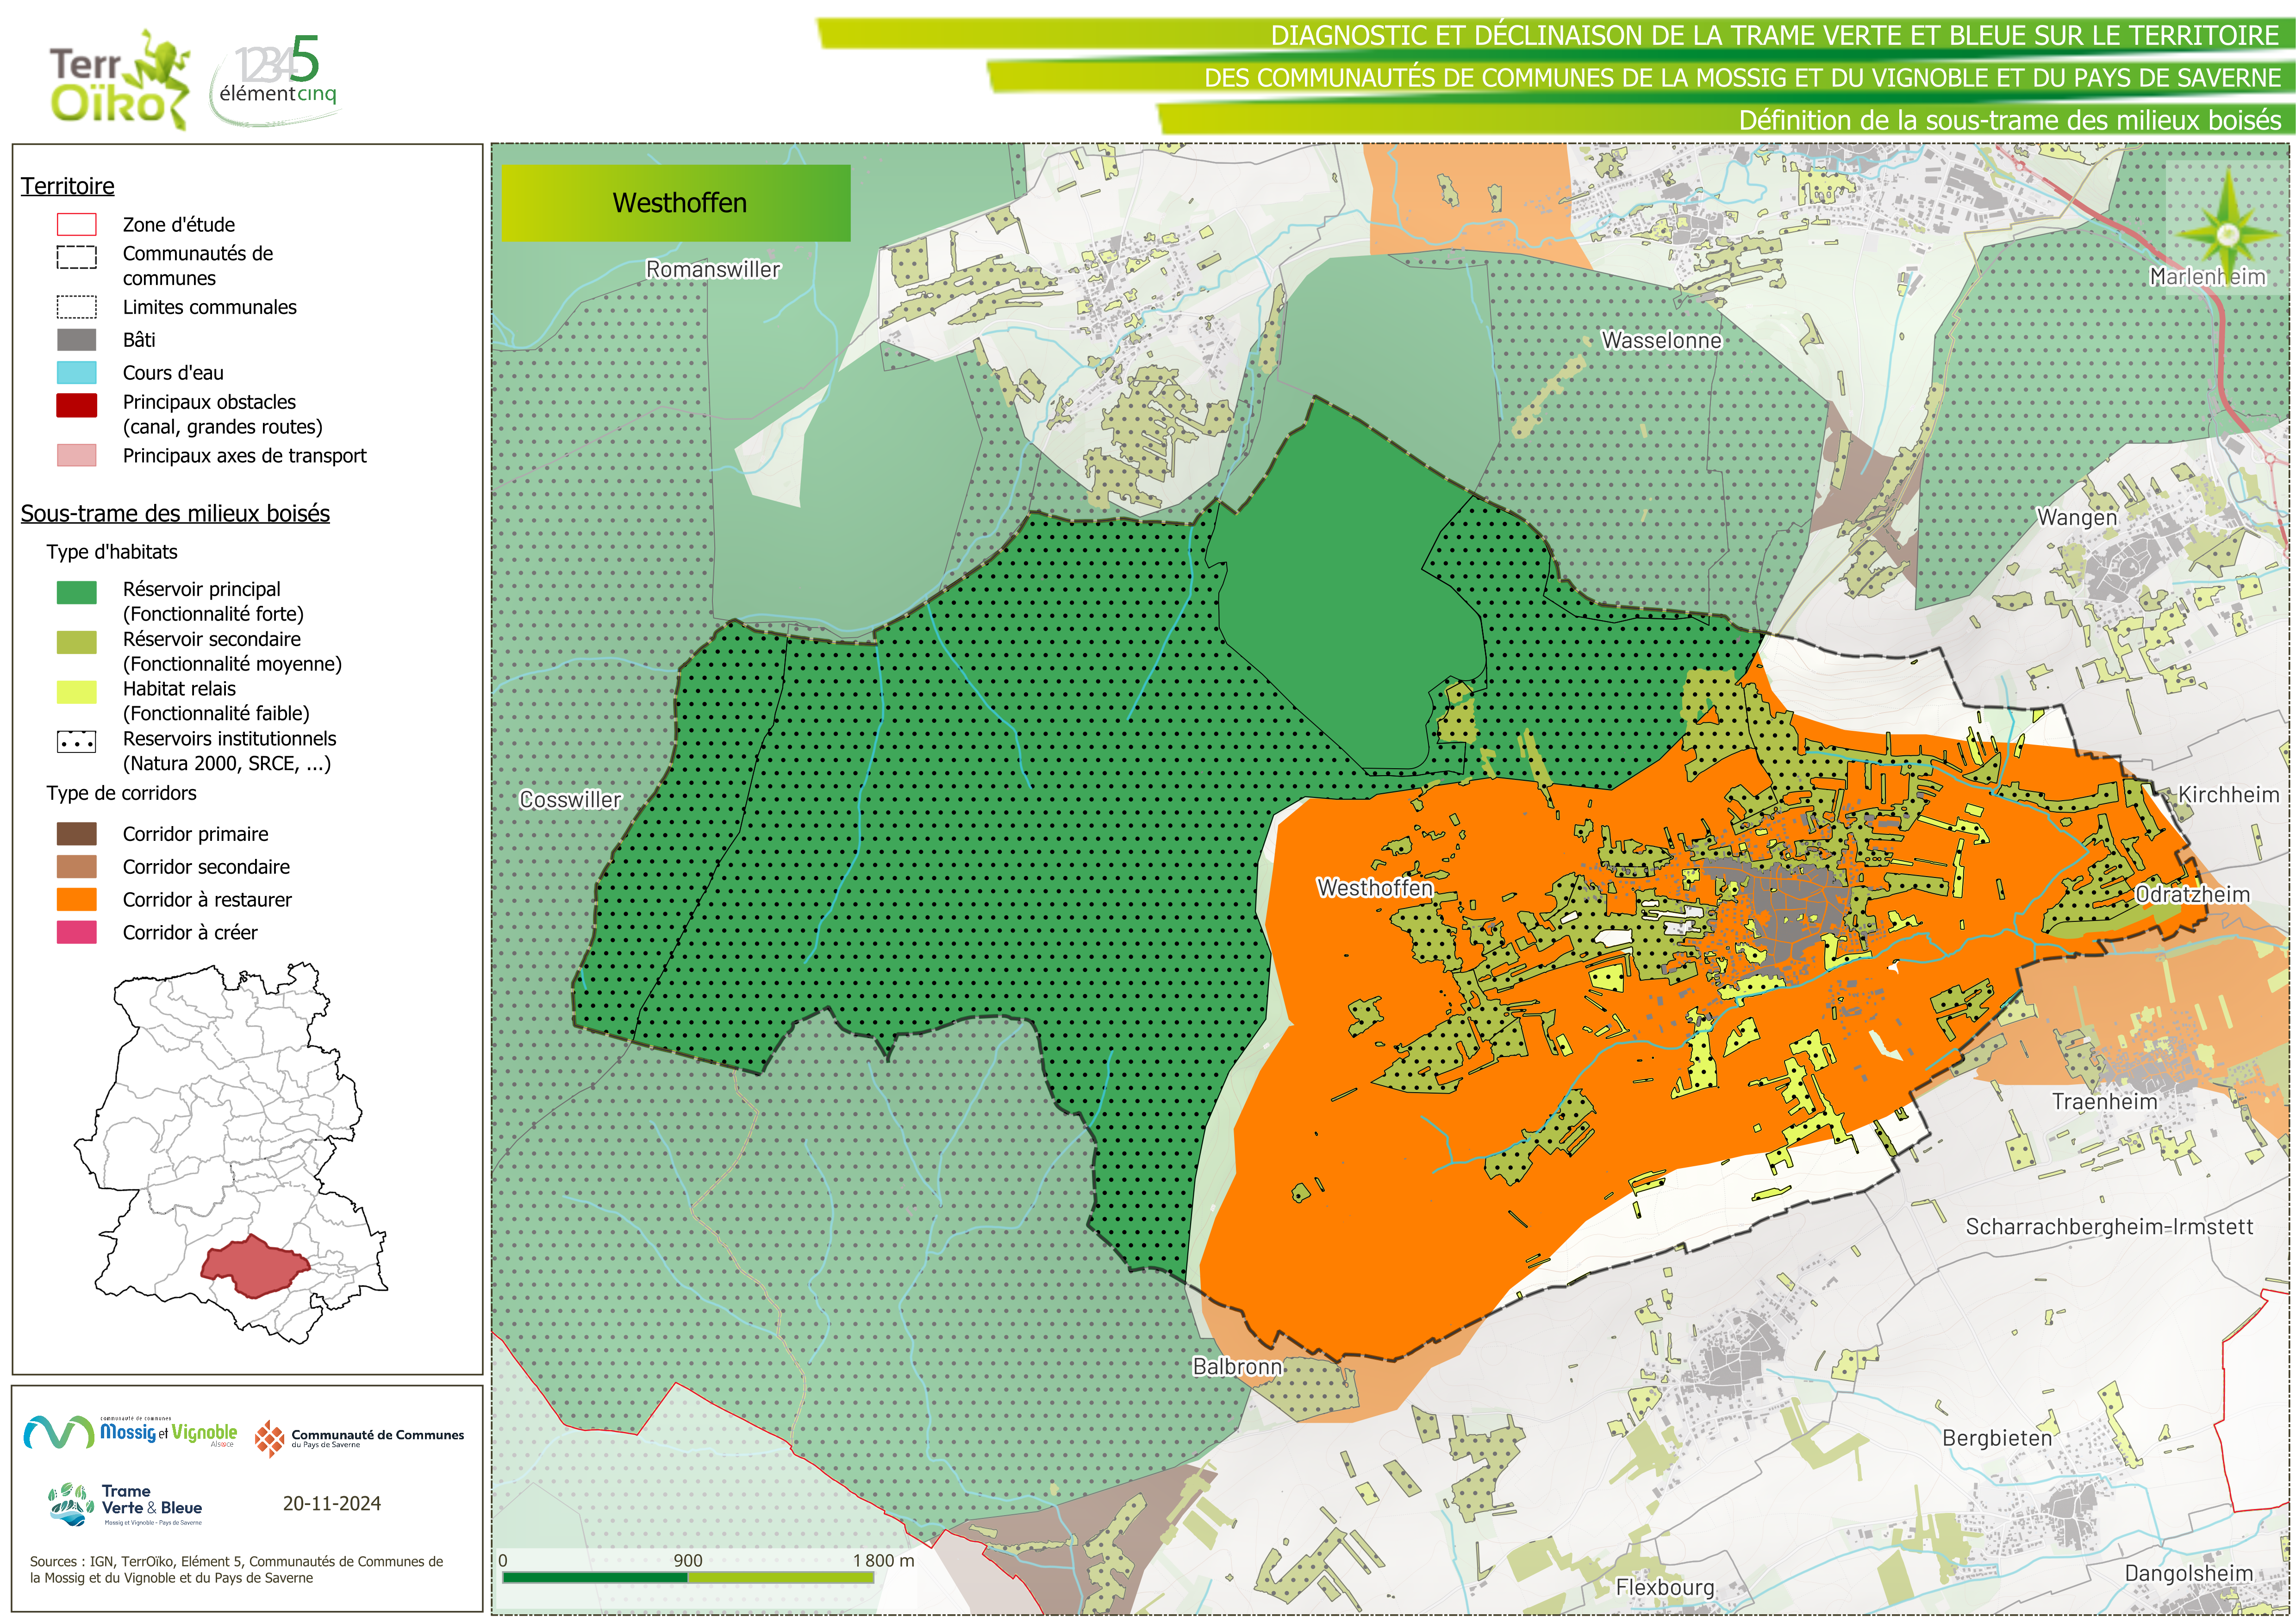Click the Corridor à restaurer orange swatch
2296x1623 pixels.
click(77, 899)
